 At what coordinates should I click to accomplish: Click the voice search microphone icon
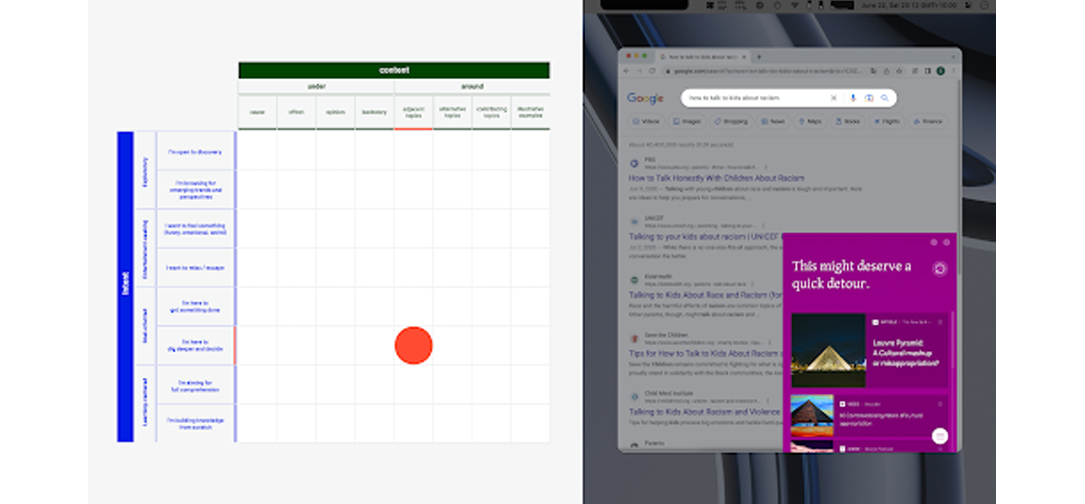(853, 98)
